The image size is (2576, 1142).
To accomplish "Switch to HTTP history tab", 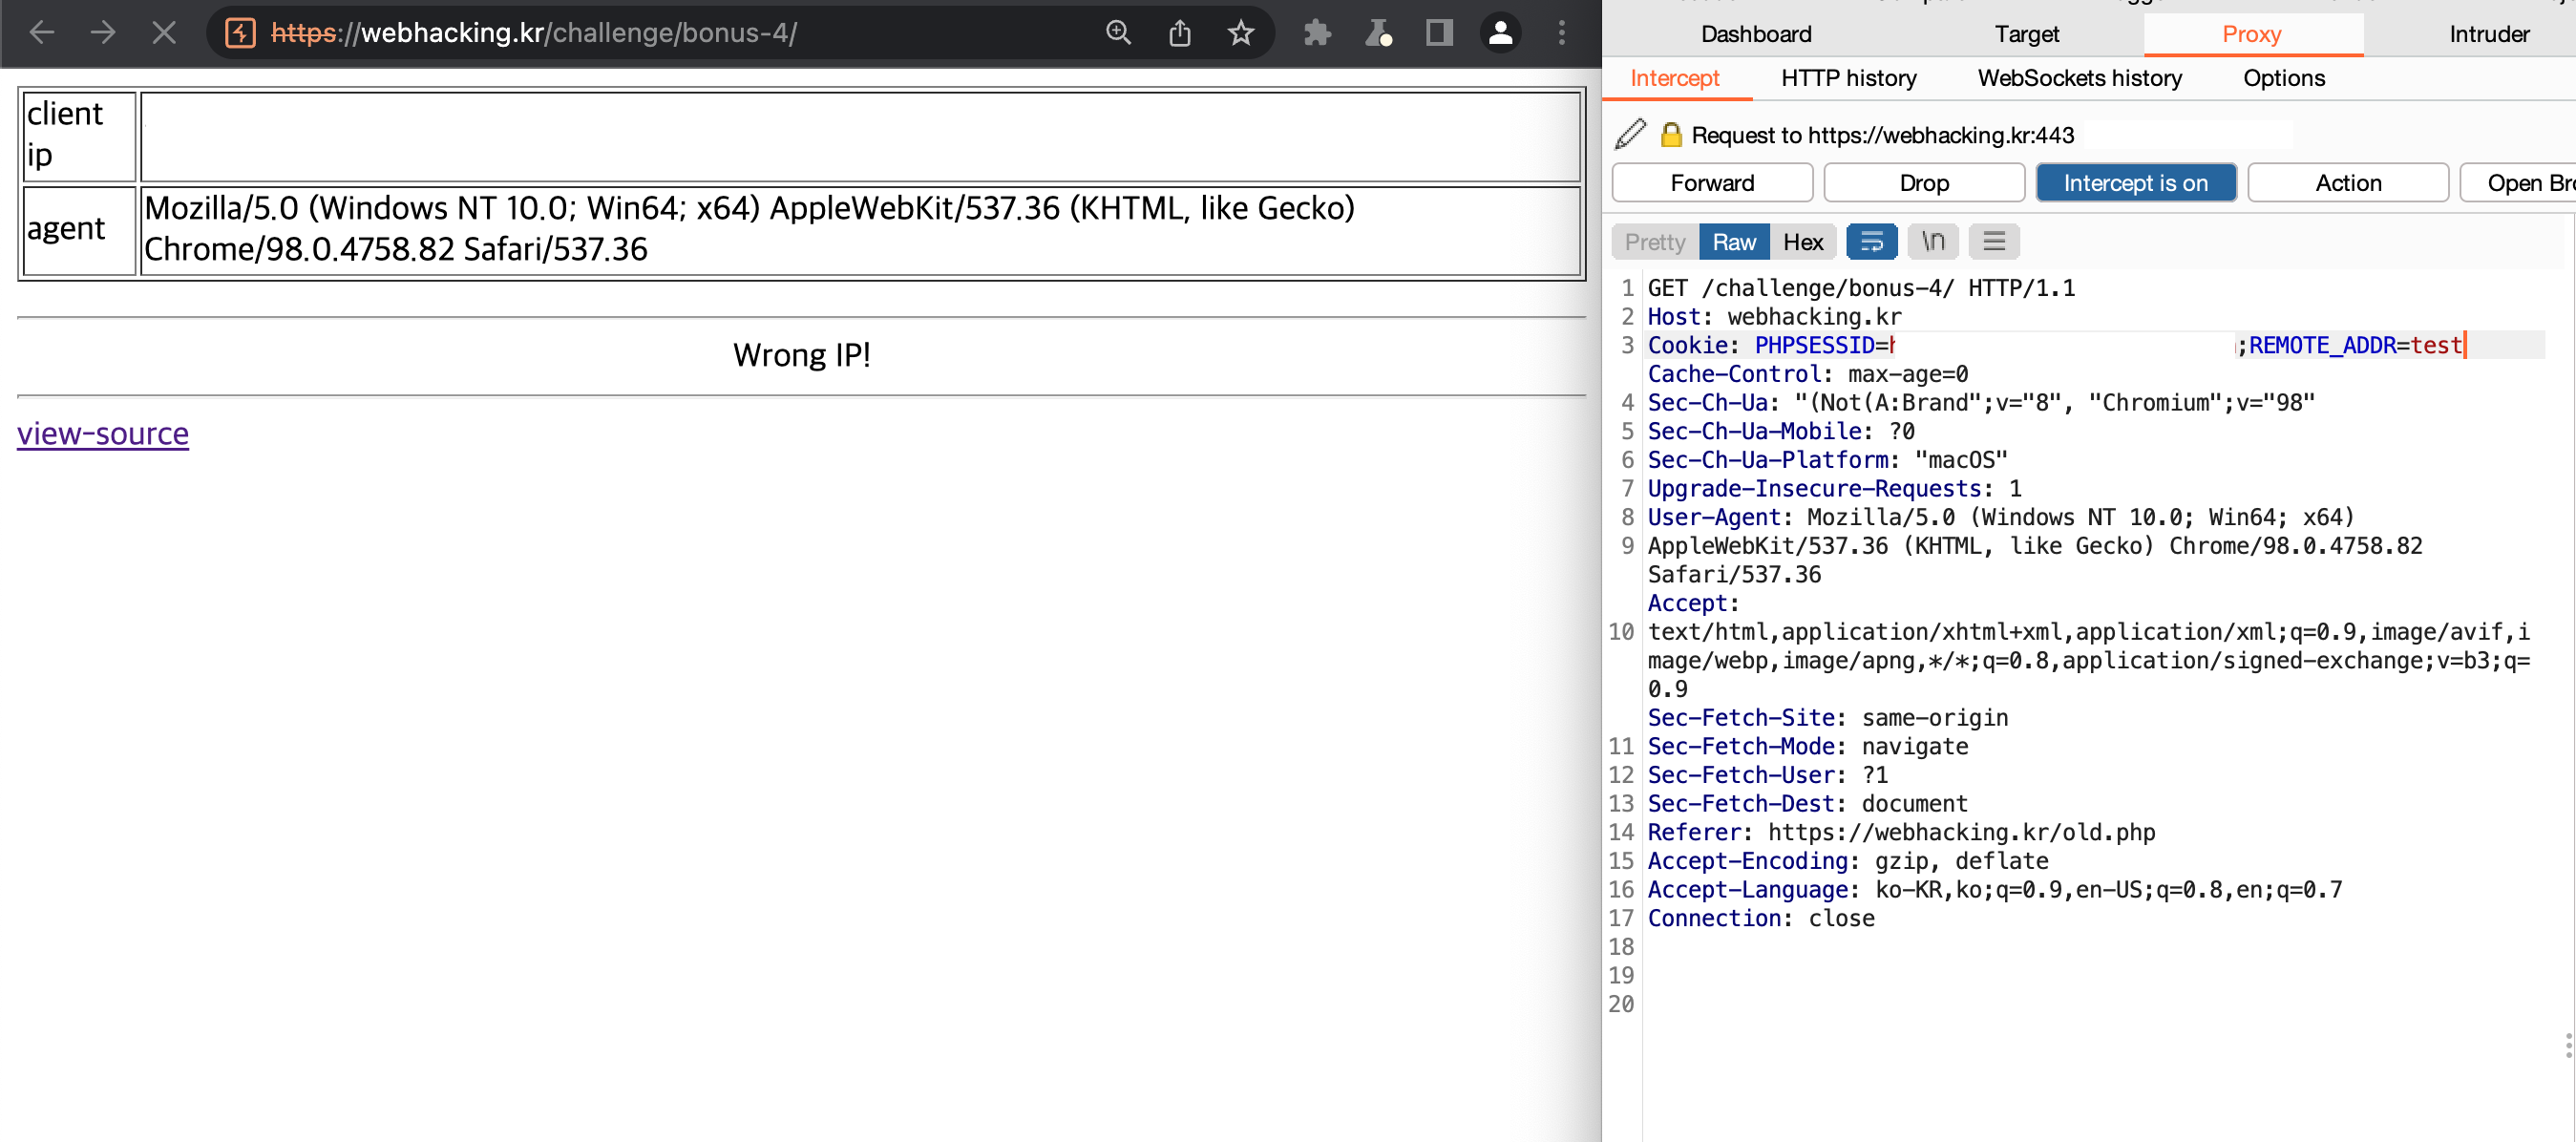I will (1848, 78).
